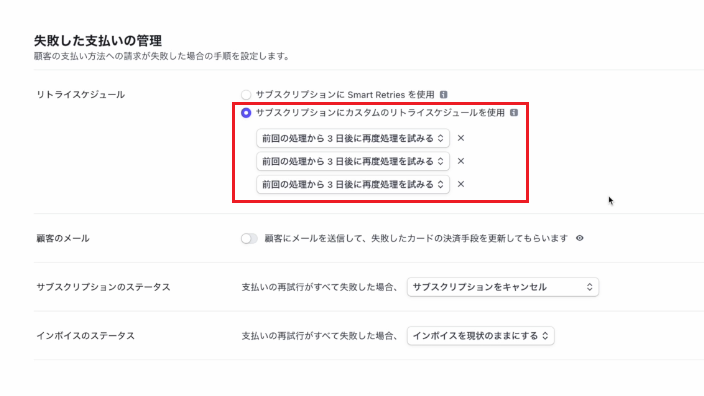Open info icon beside custom retry schedule option

[514, 112]
